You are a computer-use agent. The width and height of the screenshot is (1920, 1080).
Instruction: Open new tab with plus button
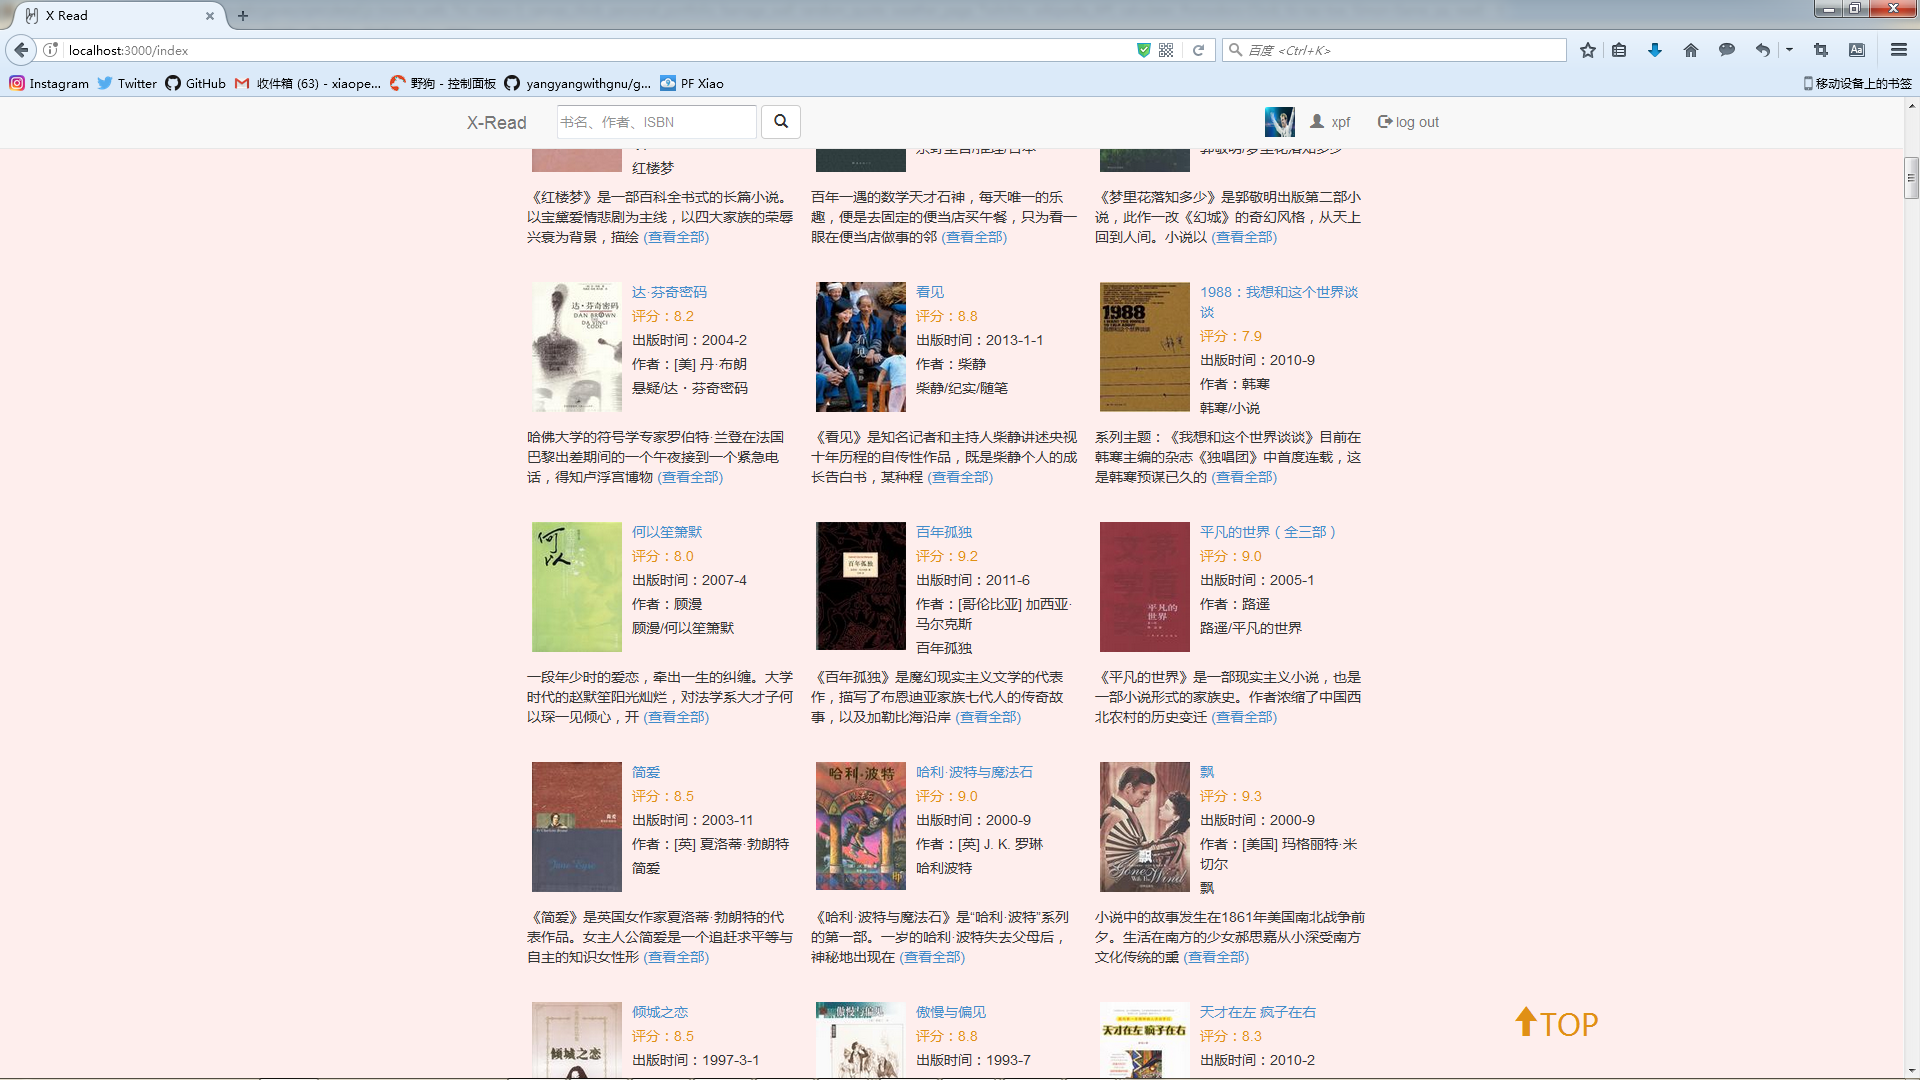point(243,16)
